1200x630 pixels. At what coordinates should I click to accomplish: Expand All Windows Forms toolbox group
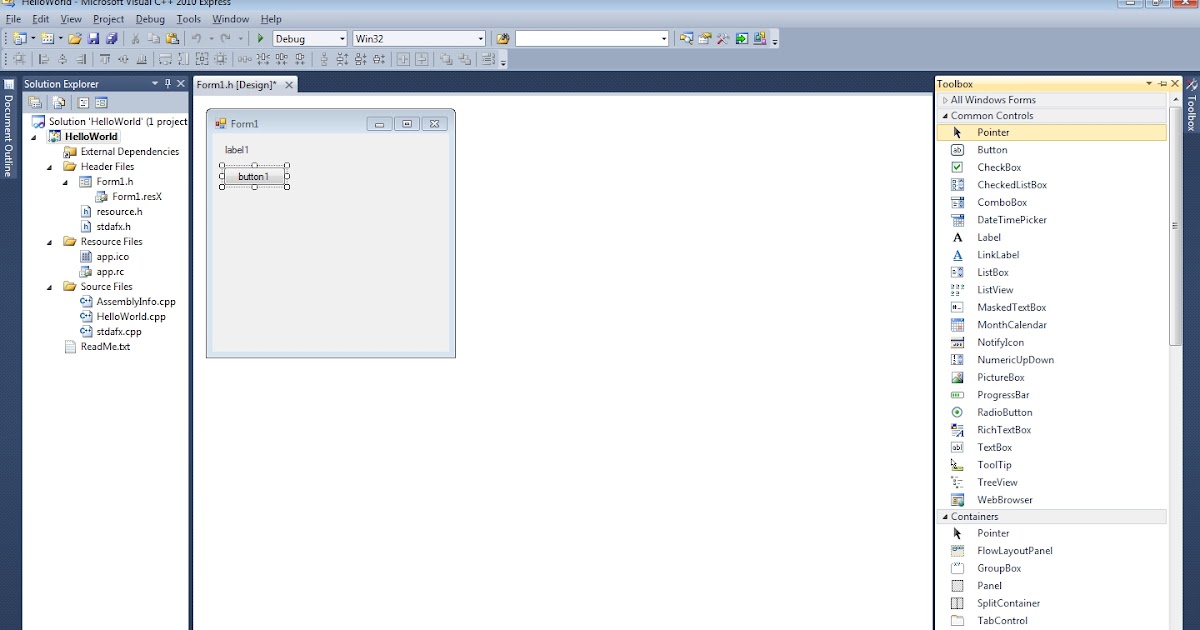pos(944,100)
